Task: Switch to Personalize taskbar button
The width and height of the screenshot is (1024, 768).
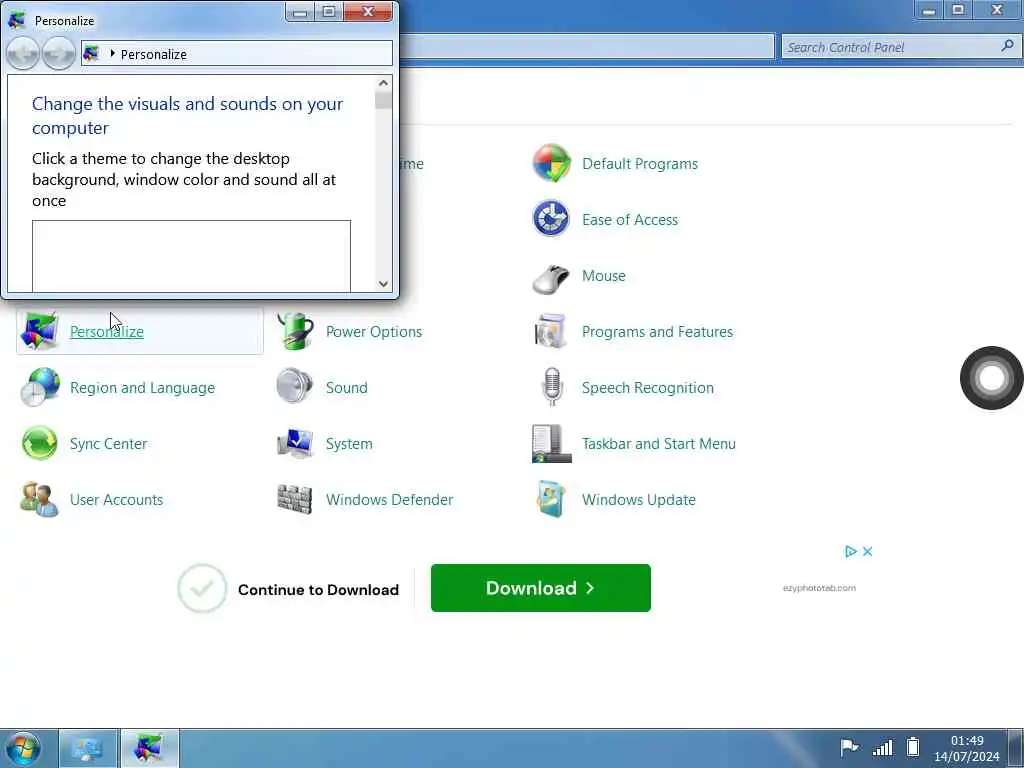Action: click(149, 749)
